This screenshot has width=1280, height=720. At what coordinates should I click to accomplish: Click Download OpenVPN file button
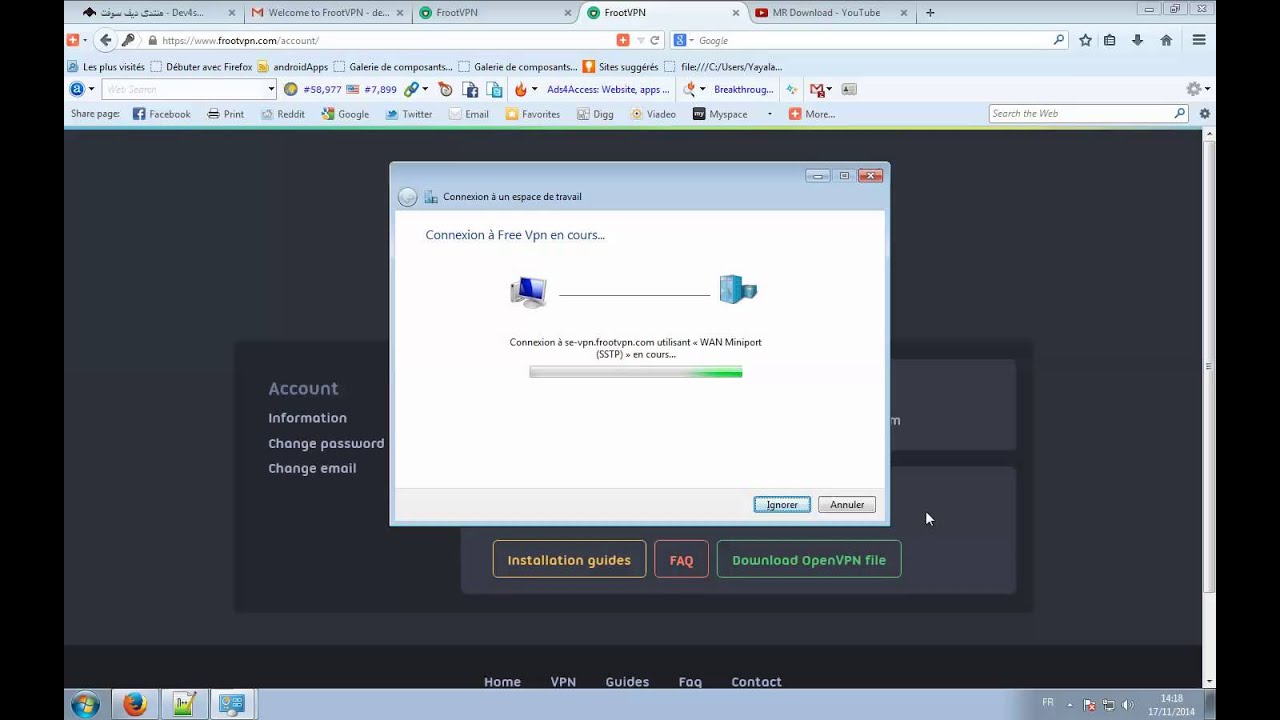(809, 560)
